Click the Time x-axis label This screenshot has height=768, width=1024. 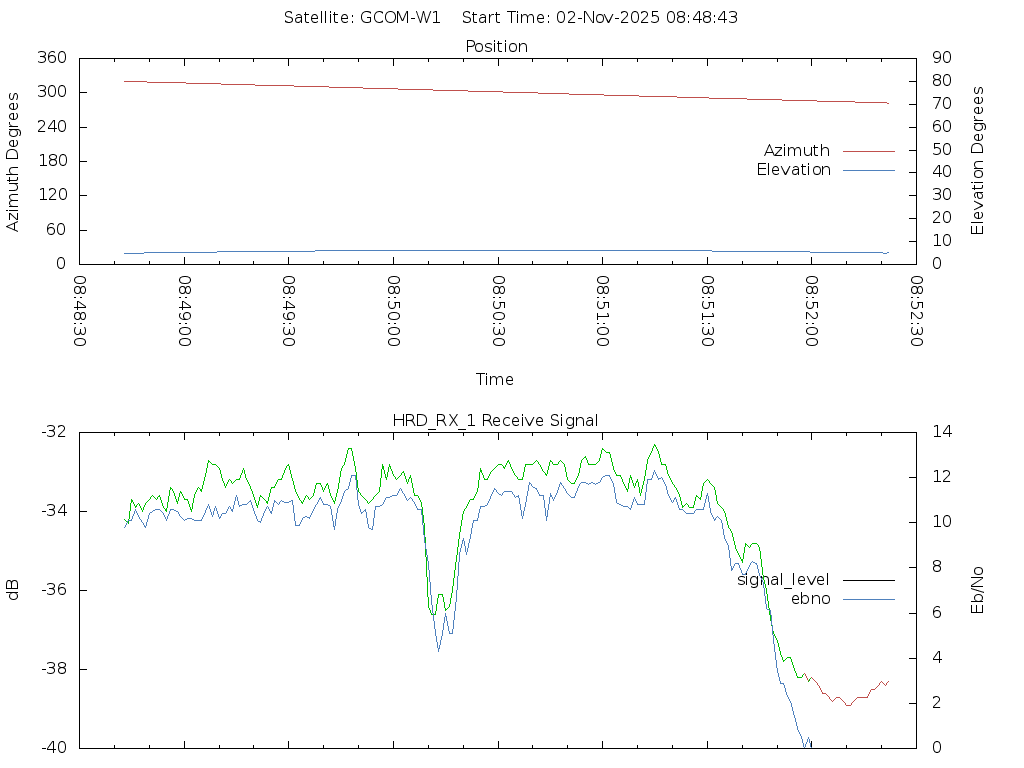point(495,380)
